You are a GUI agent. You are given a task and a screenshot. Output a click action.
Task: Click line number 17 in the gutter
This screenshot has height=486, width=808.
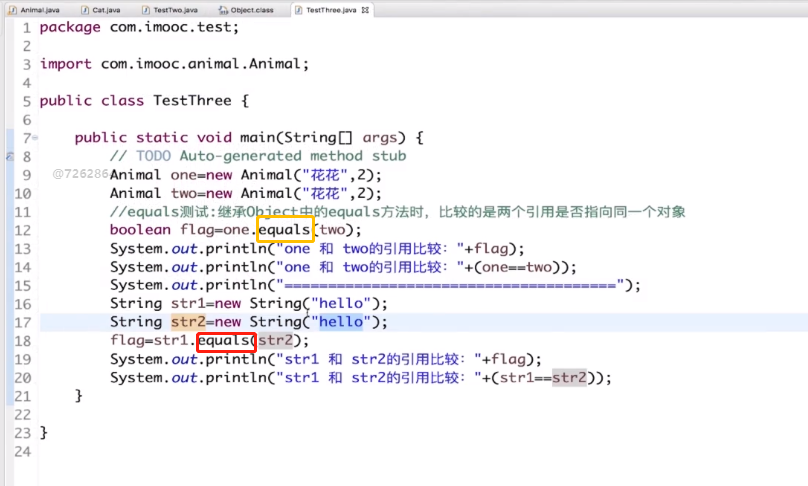tap(23, 323)
